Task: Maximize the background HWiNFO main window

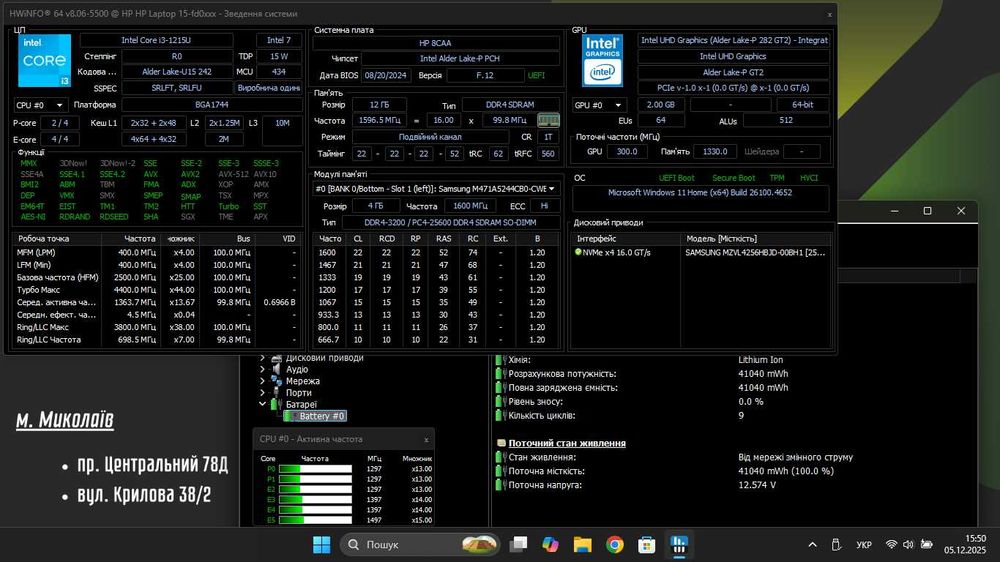Action: pyautogui.click(x=927, y=211)
